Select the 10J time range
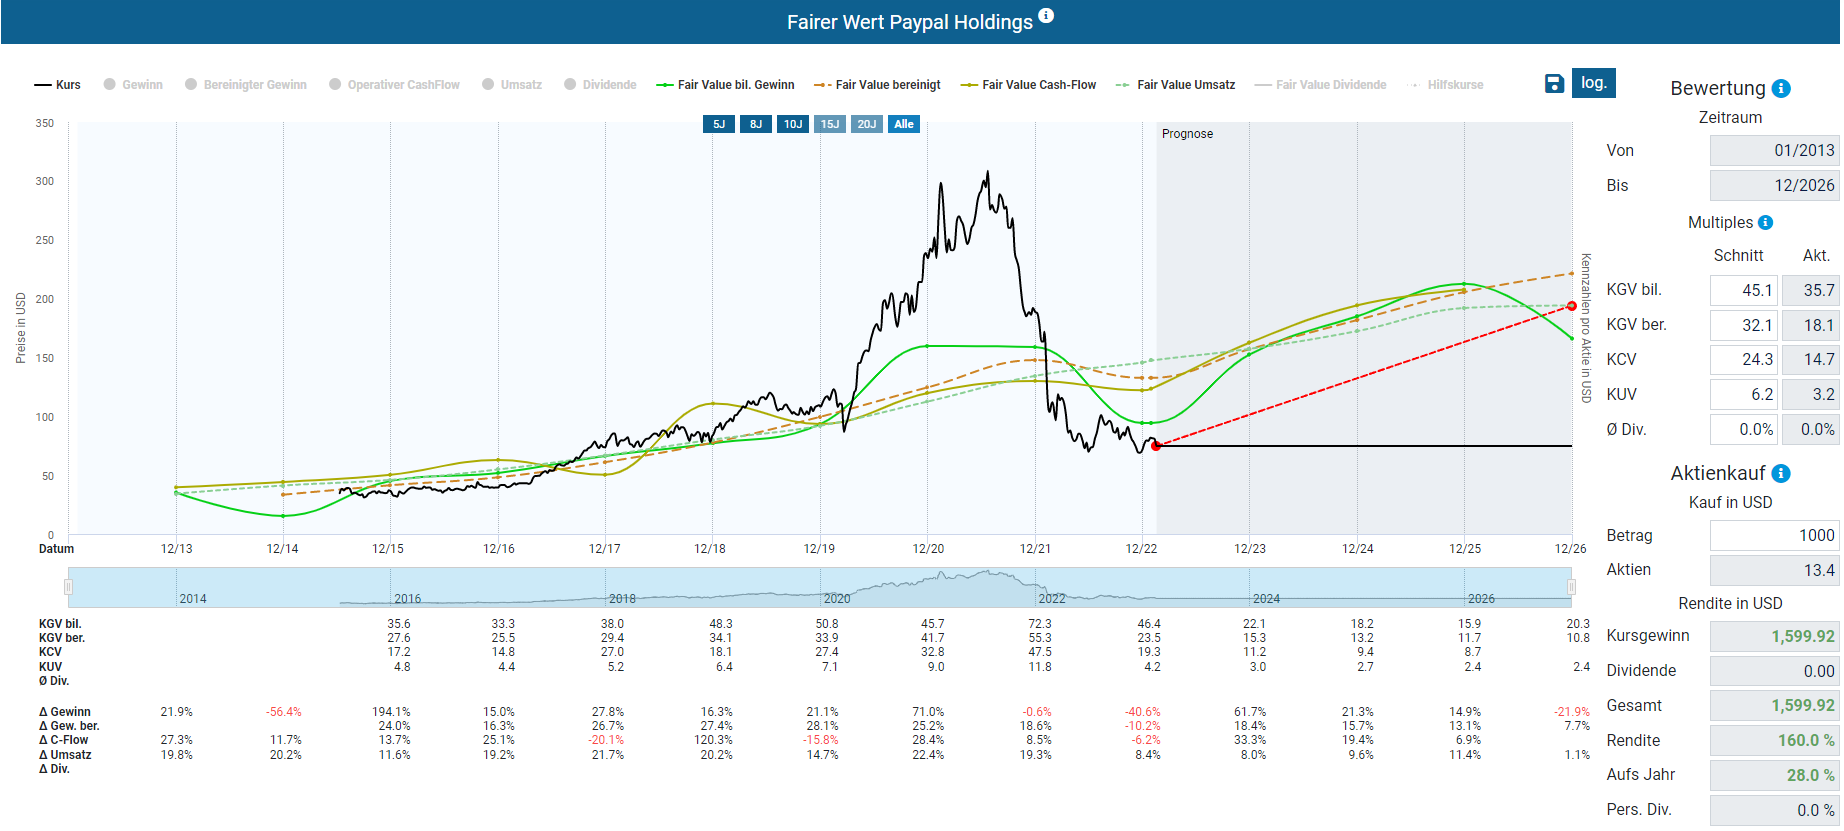The width and height of the screenshot is (1844, 831). tap(793, 124)
